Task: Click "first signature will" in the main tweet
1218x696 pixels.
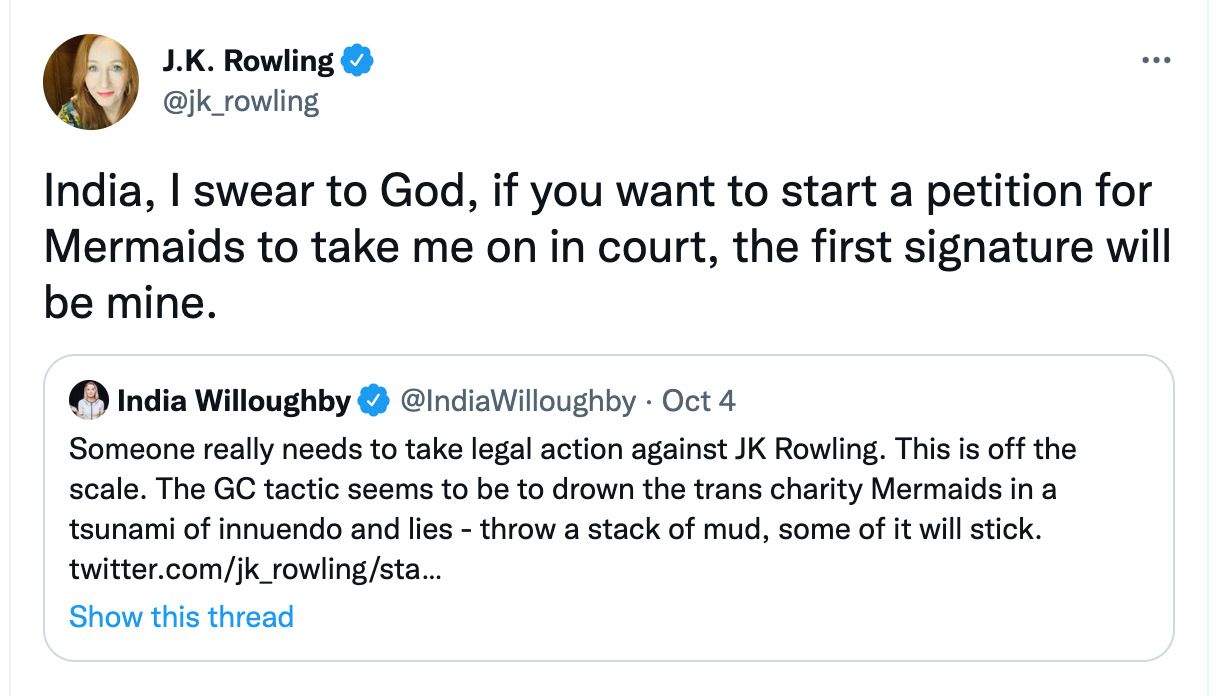Action: [951, 248]
